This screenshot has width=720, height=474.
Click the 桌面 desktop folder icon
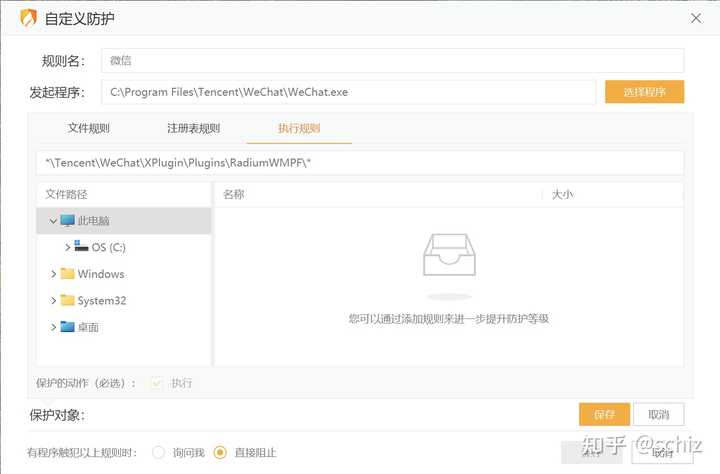[68, 327]
